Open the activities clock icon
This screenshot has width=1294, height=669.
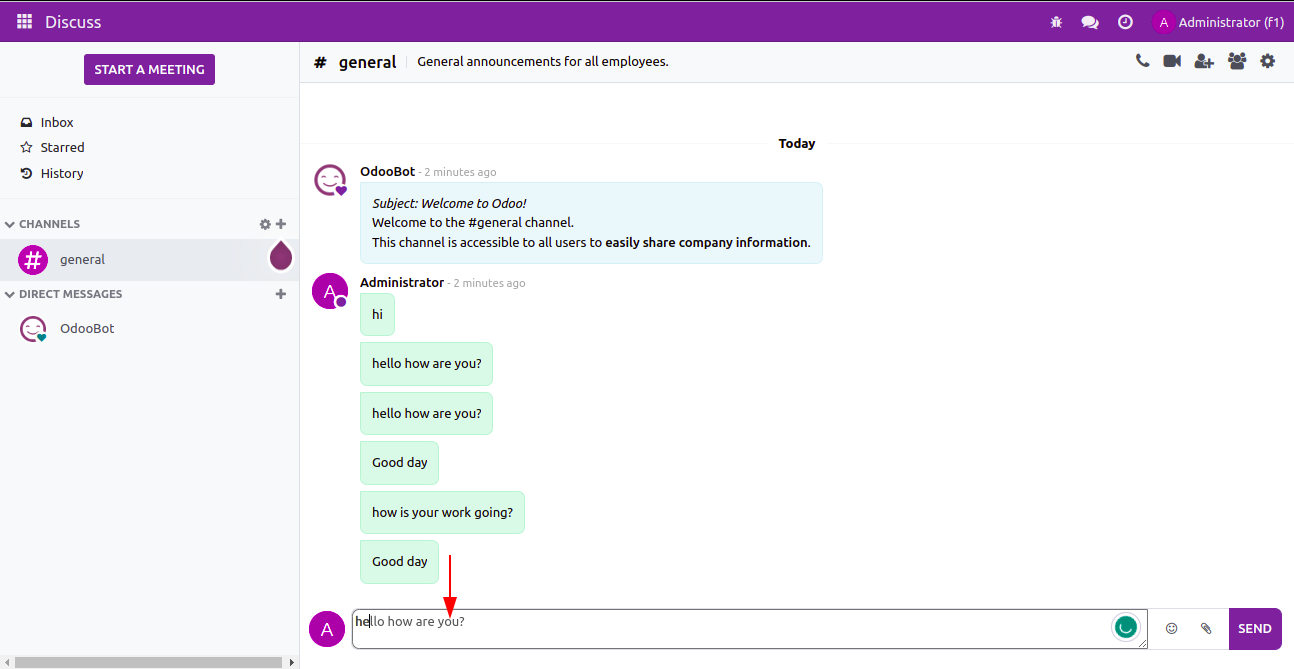point(1125,22)
